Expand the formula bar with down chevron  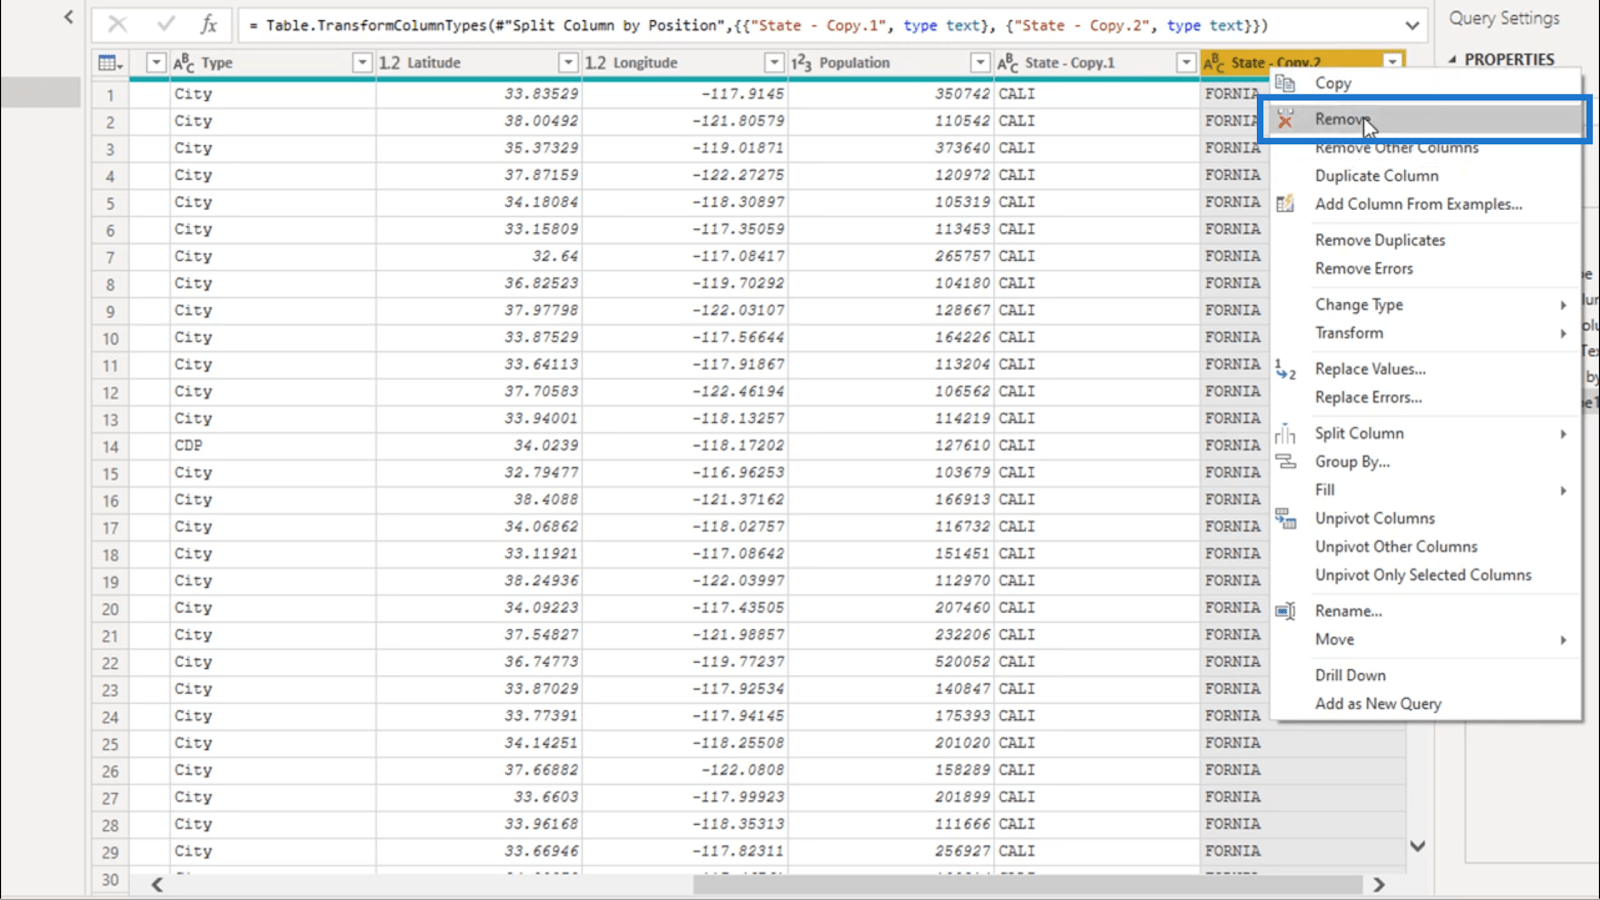tap(1412, 25)
